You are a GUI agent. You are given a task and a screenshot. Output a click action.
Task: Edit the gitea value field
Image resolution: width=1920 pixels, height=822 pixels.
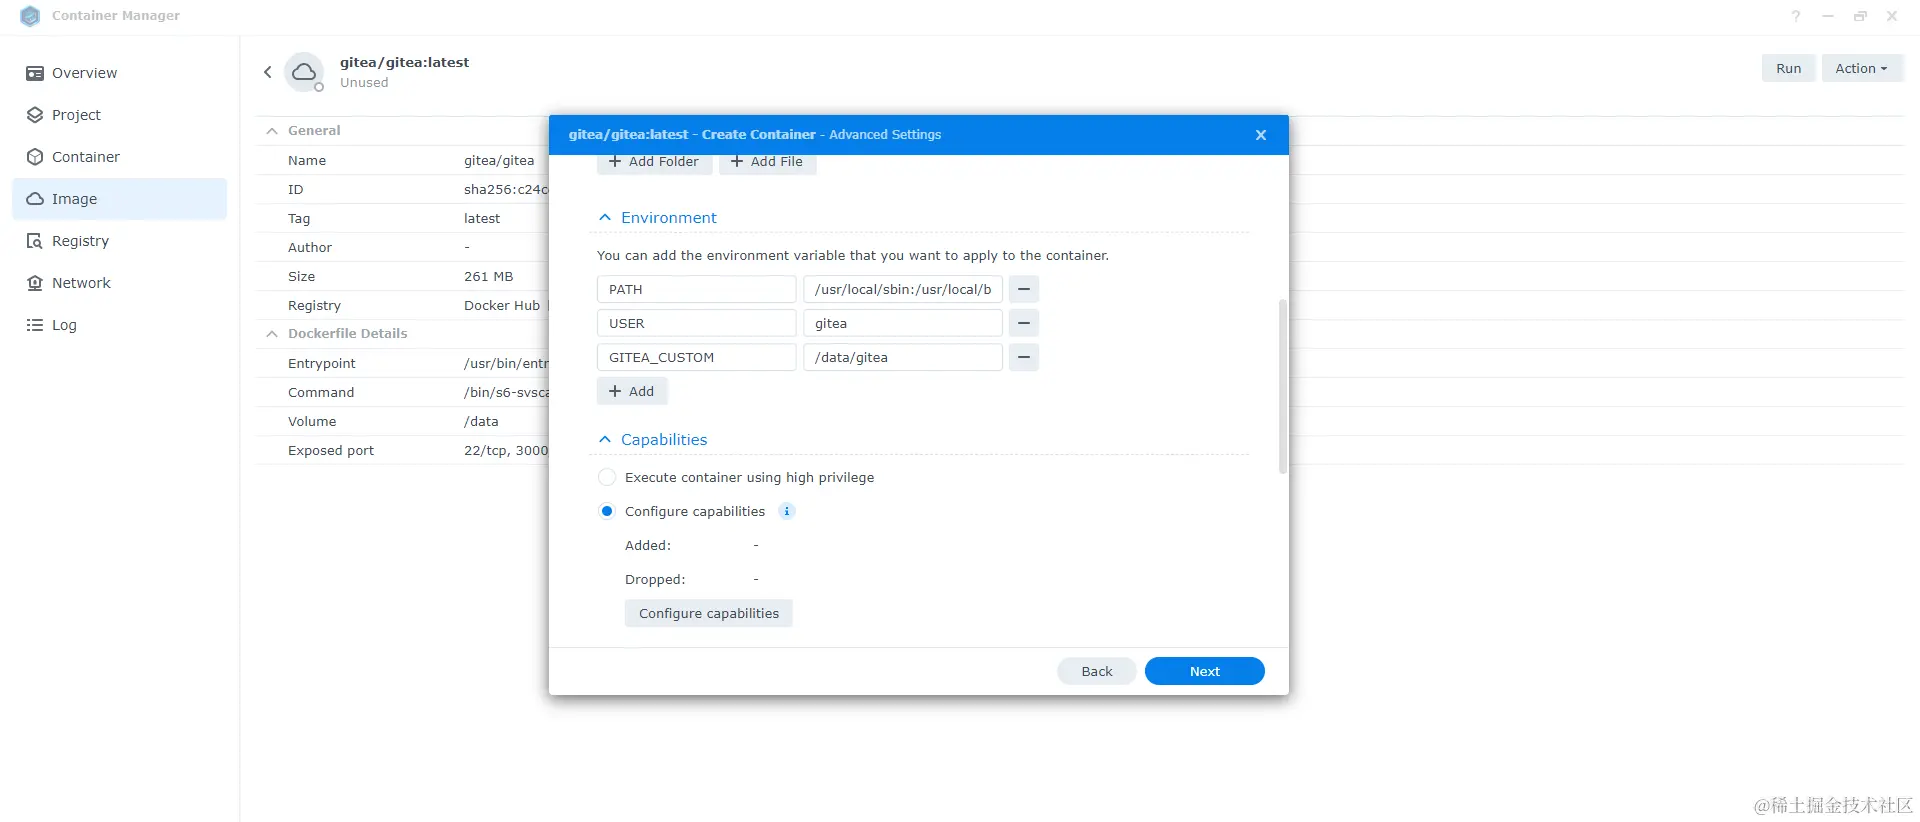tap(902, 323)
